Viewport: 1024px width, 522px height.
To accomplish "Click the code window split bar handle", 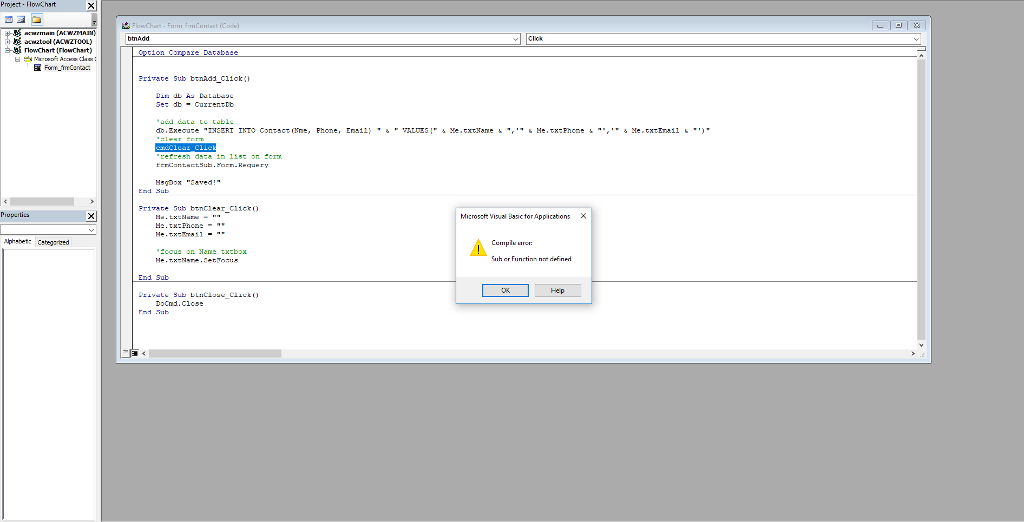I will coord(921,49).
